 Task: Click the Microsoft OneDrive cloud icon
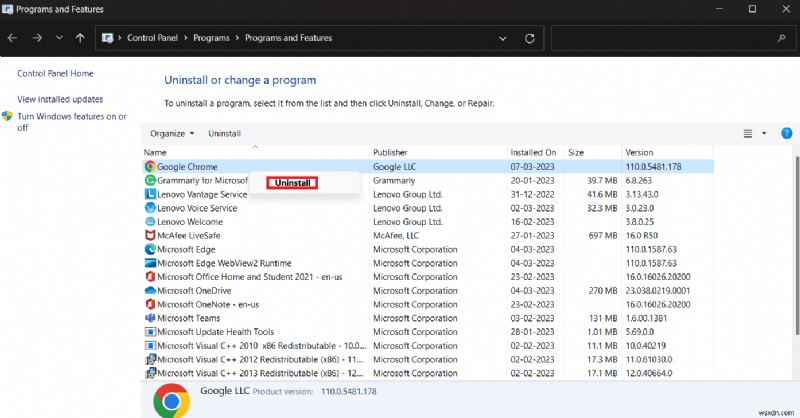click(x=150, y=290)
